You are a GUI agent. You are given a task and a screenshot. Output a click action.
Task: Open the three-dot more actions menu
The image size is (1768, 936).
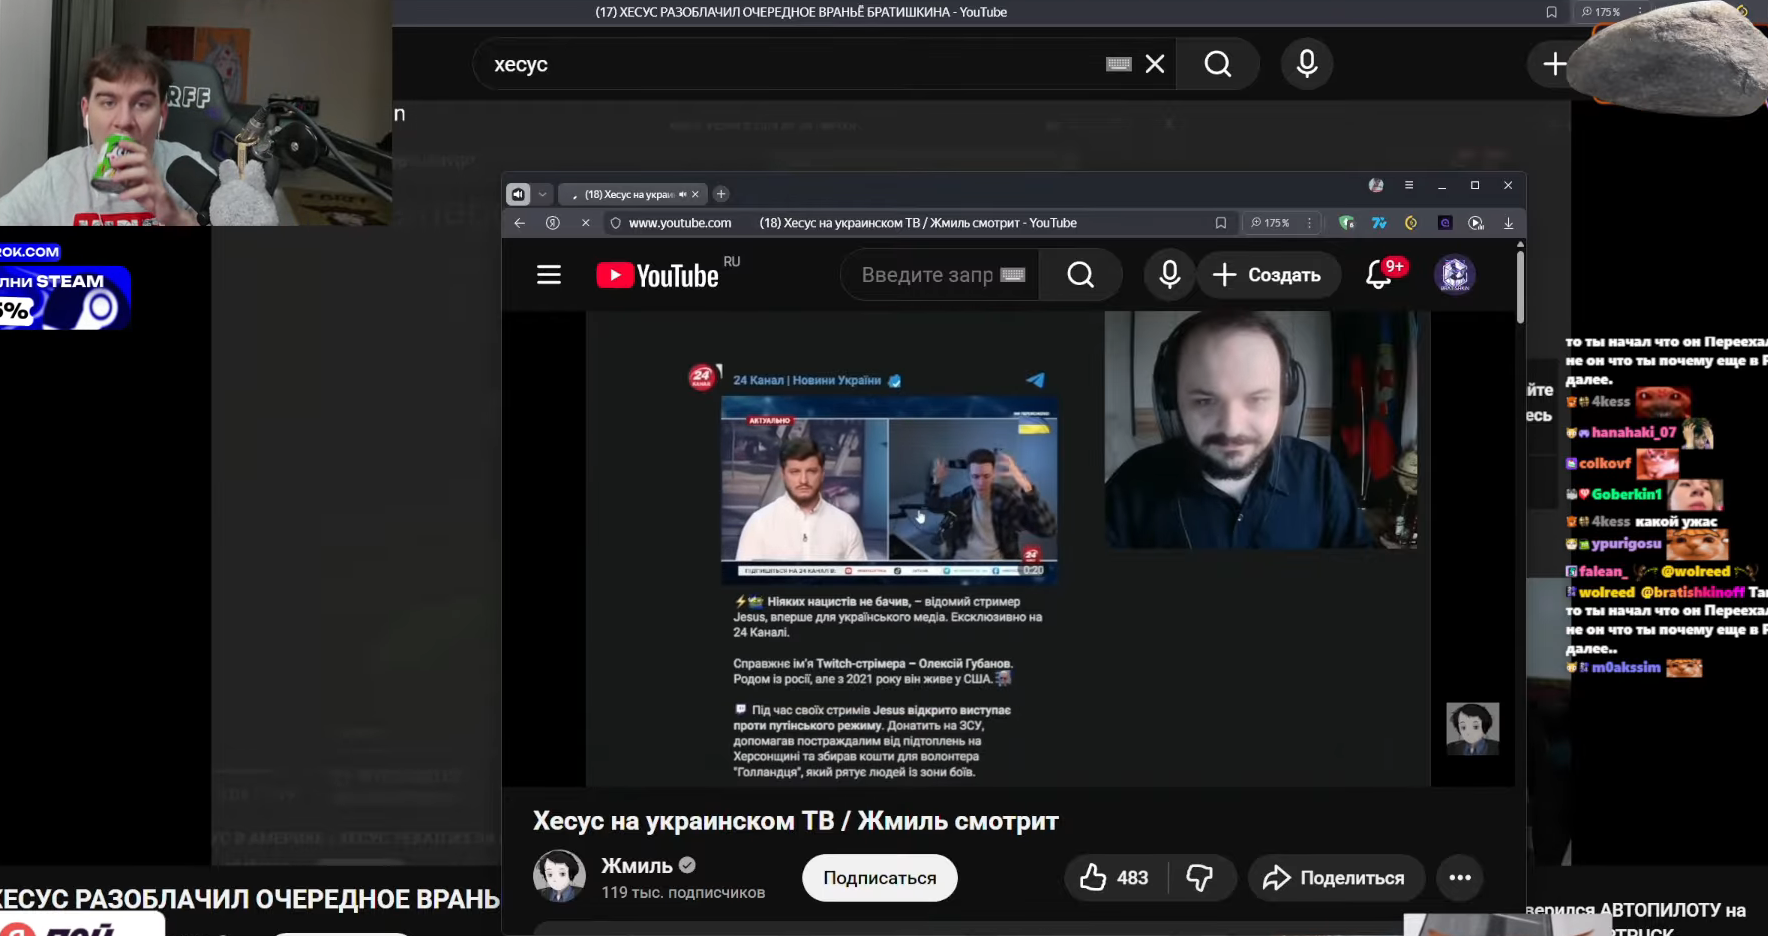[x=1460, y=878]
